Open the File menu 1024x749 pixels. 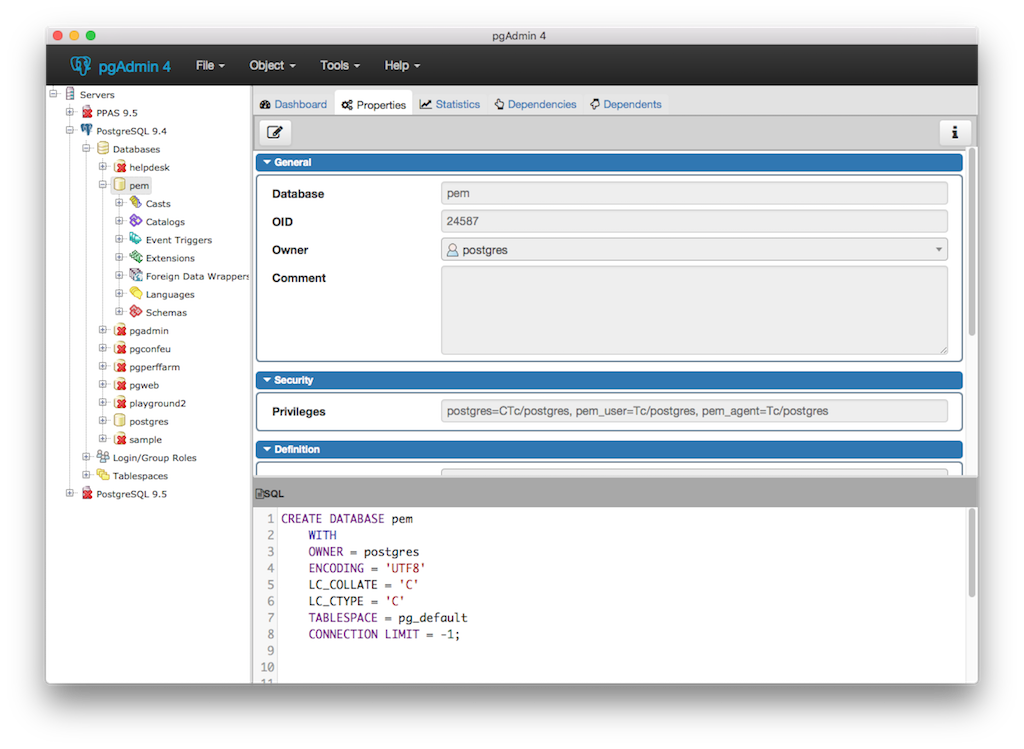click(210, 65)
